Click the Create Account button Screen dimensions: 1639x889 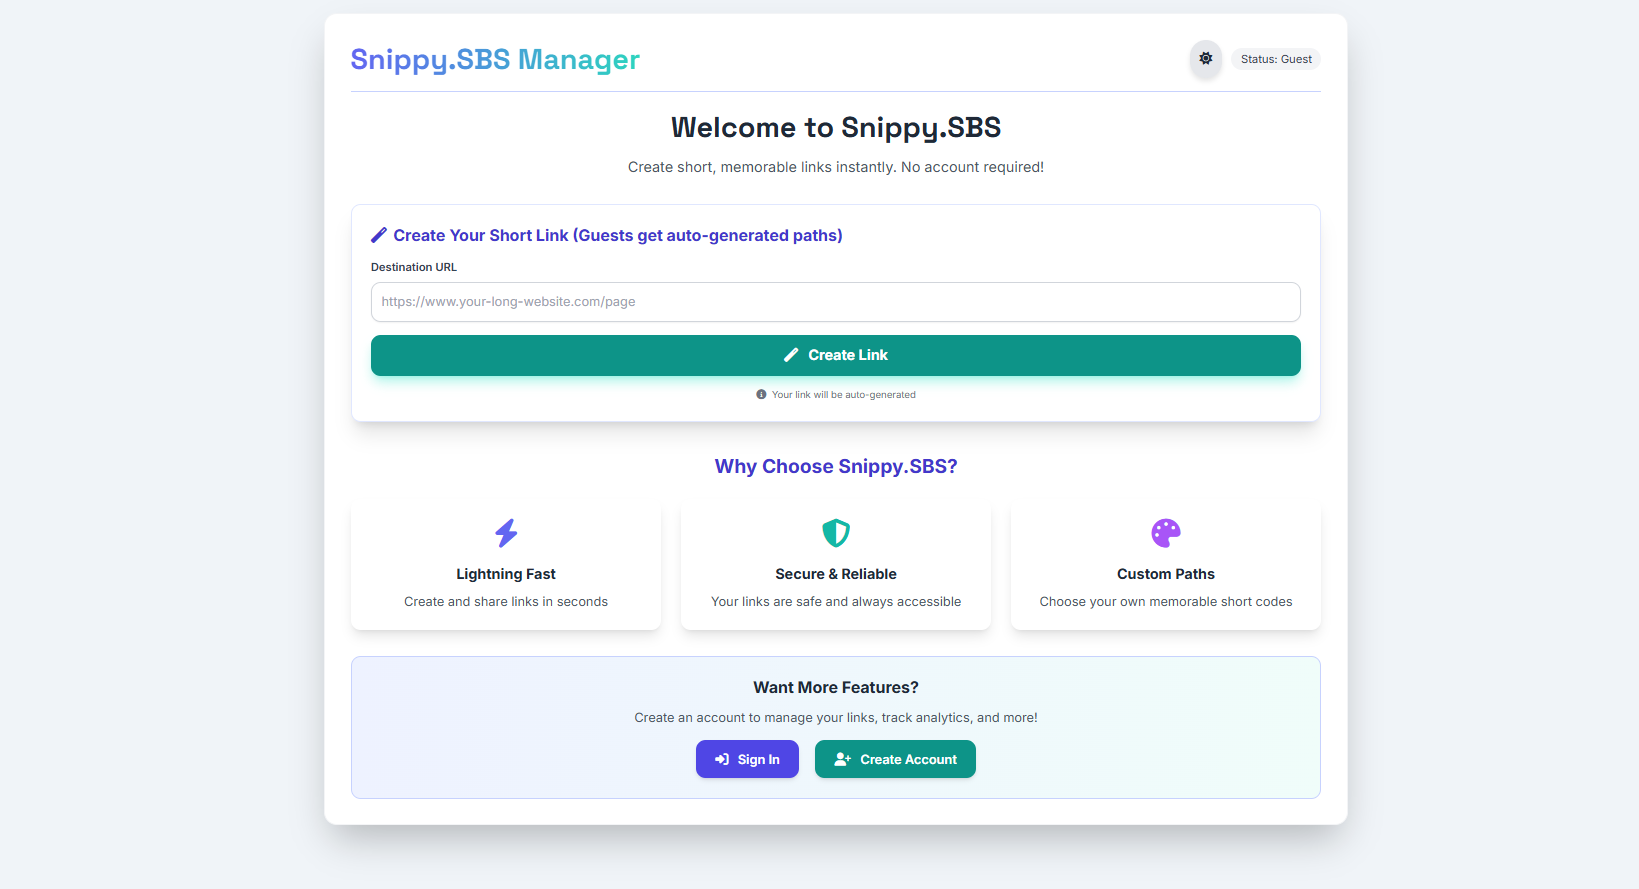(x=895, y=759)
